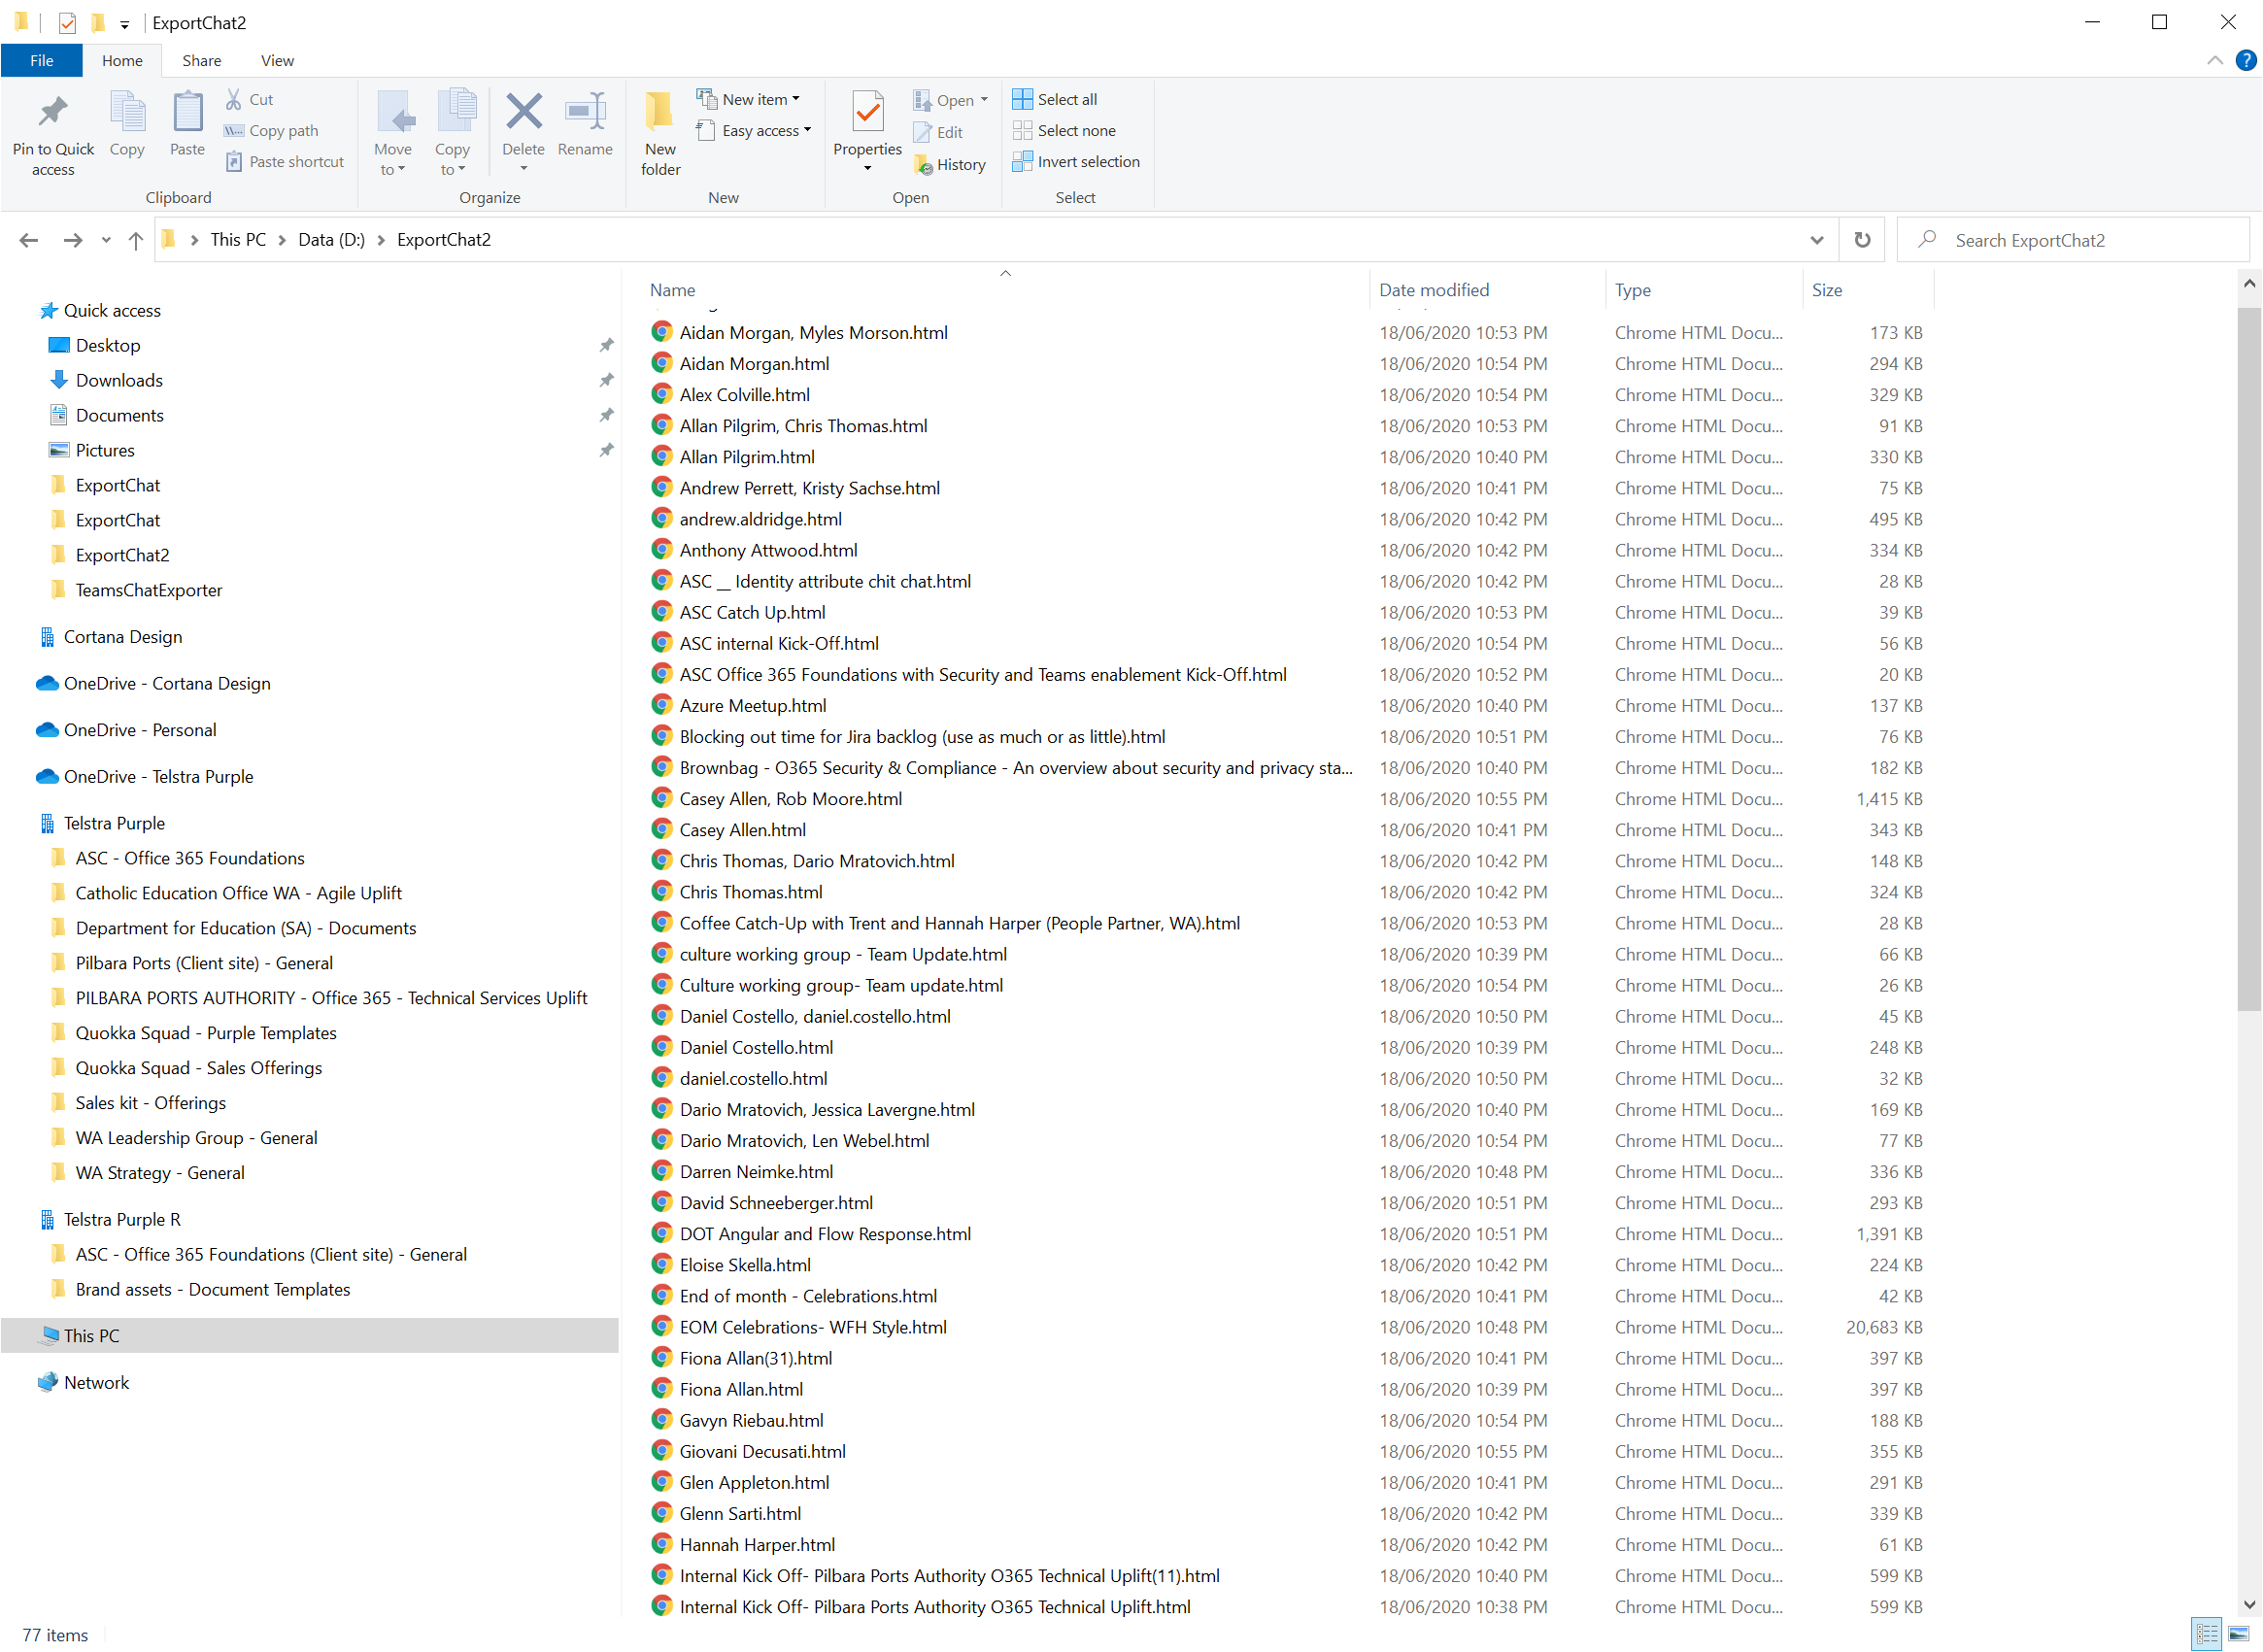Viewport: 2263px width, 1652px height.
Task: Open Properties from the ribbon
Action: tap(867, 113)
